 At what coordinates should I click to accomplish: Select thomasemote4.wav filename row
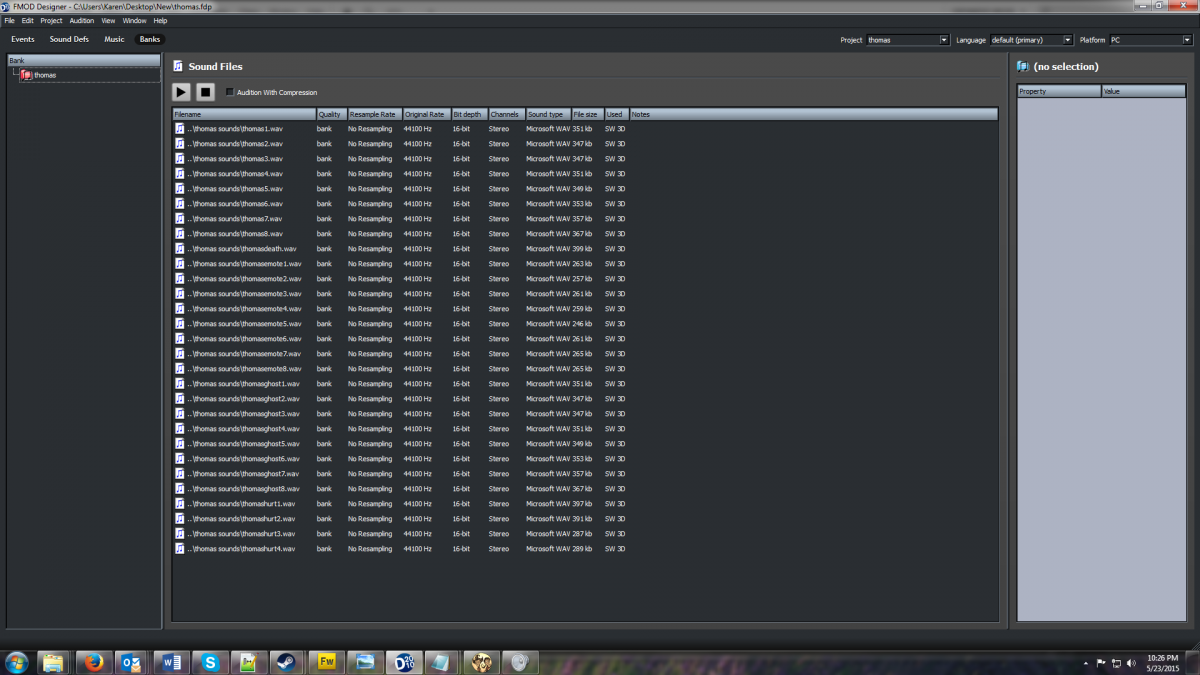point(244,309)
